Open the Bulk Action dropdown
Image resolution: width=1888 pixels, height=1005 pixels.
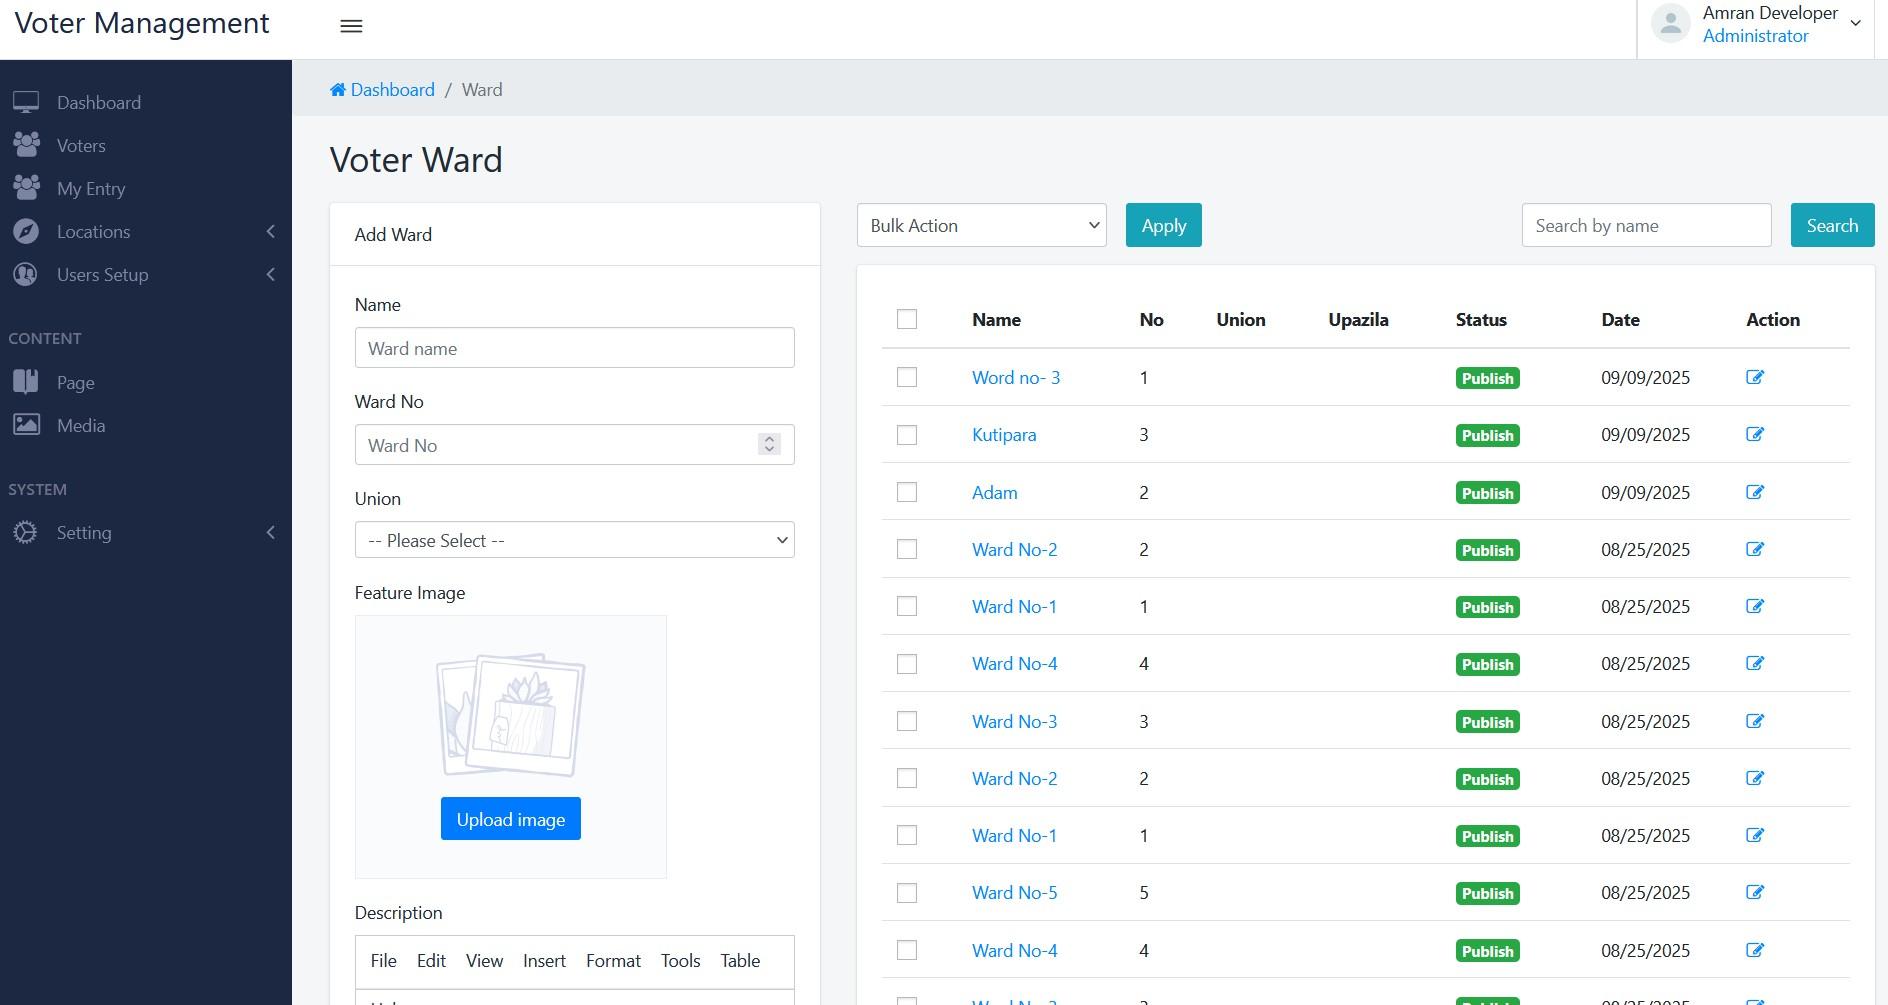pos(981,225)
